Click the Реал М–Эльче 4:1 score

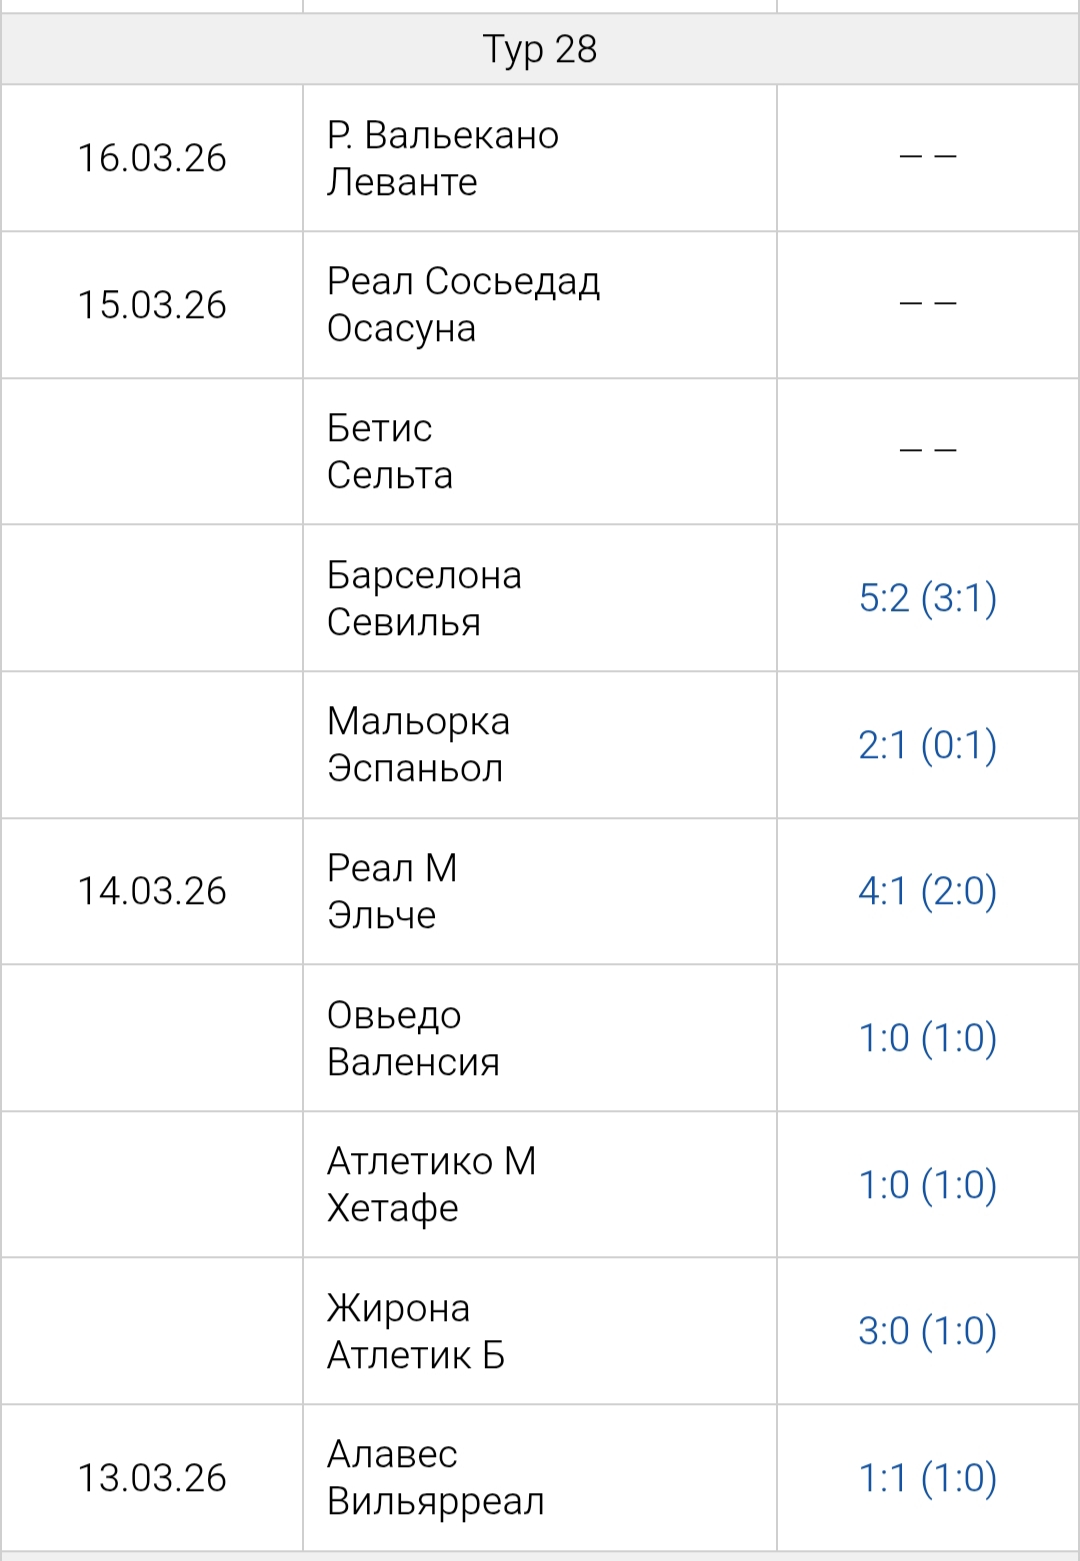click(x=927, y=891)
